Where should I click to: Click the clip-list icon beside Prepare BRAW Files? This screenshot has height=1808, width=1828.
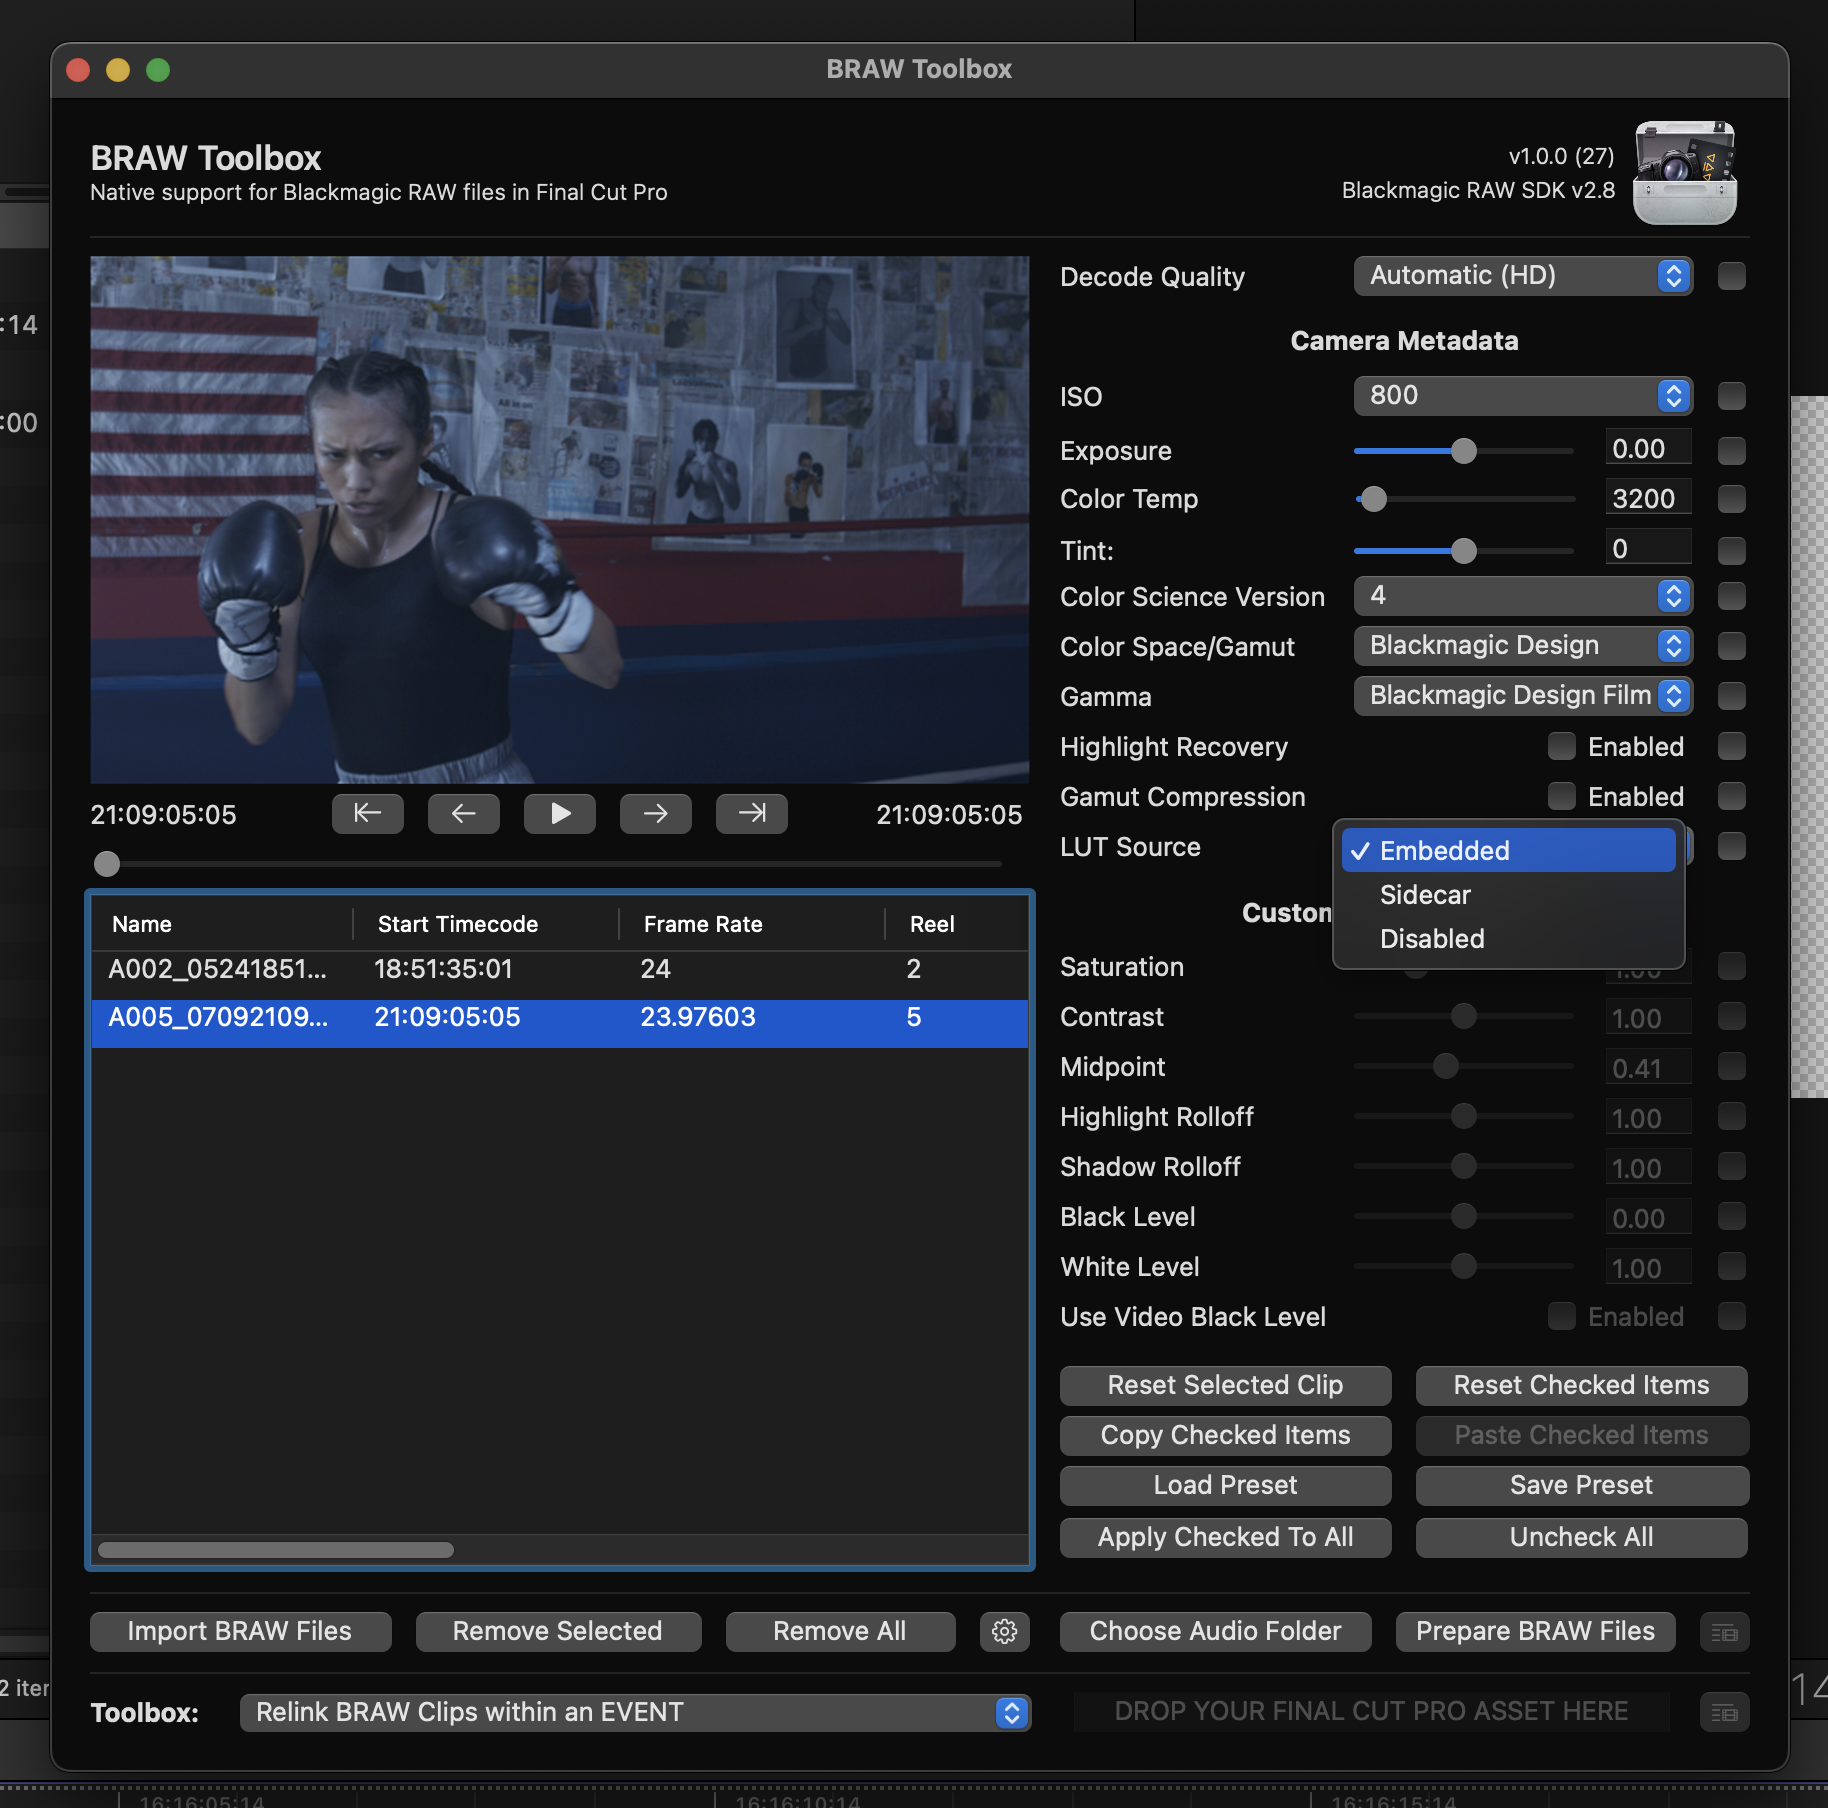[1725, 1631]
